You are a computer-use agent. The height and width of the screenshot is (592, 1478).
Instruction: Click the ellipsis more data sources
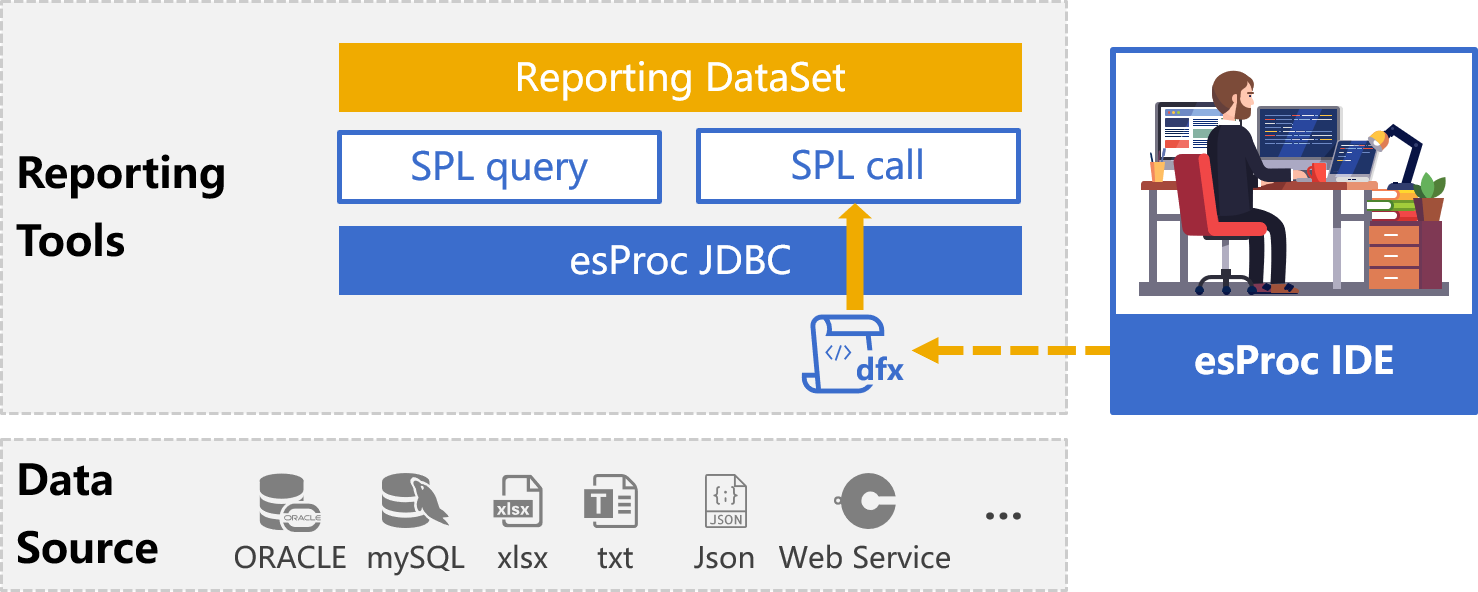tap(1003, 516)
